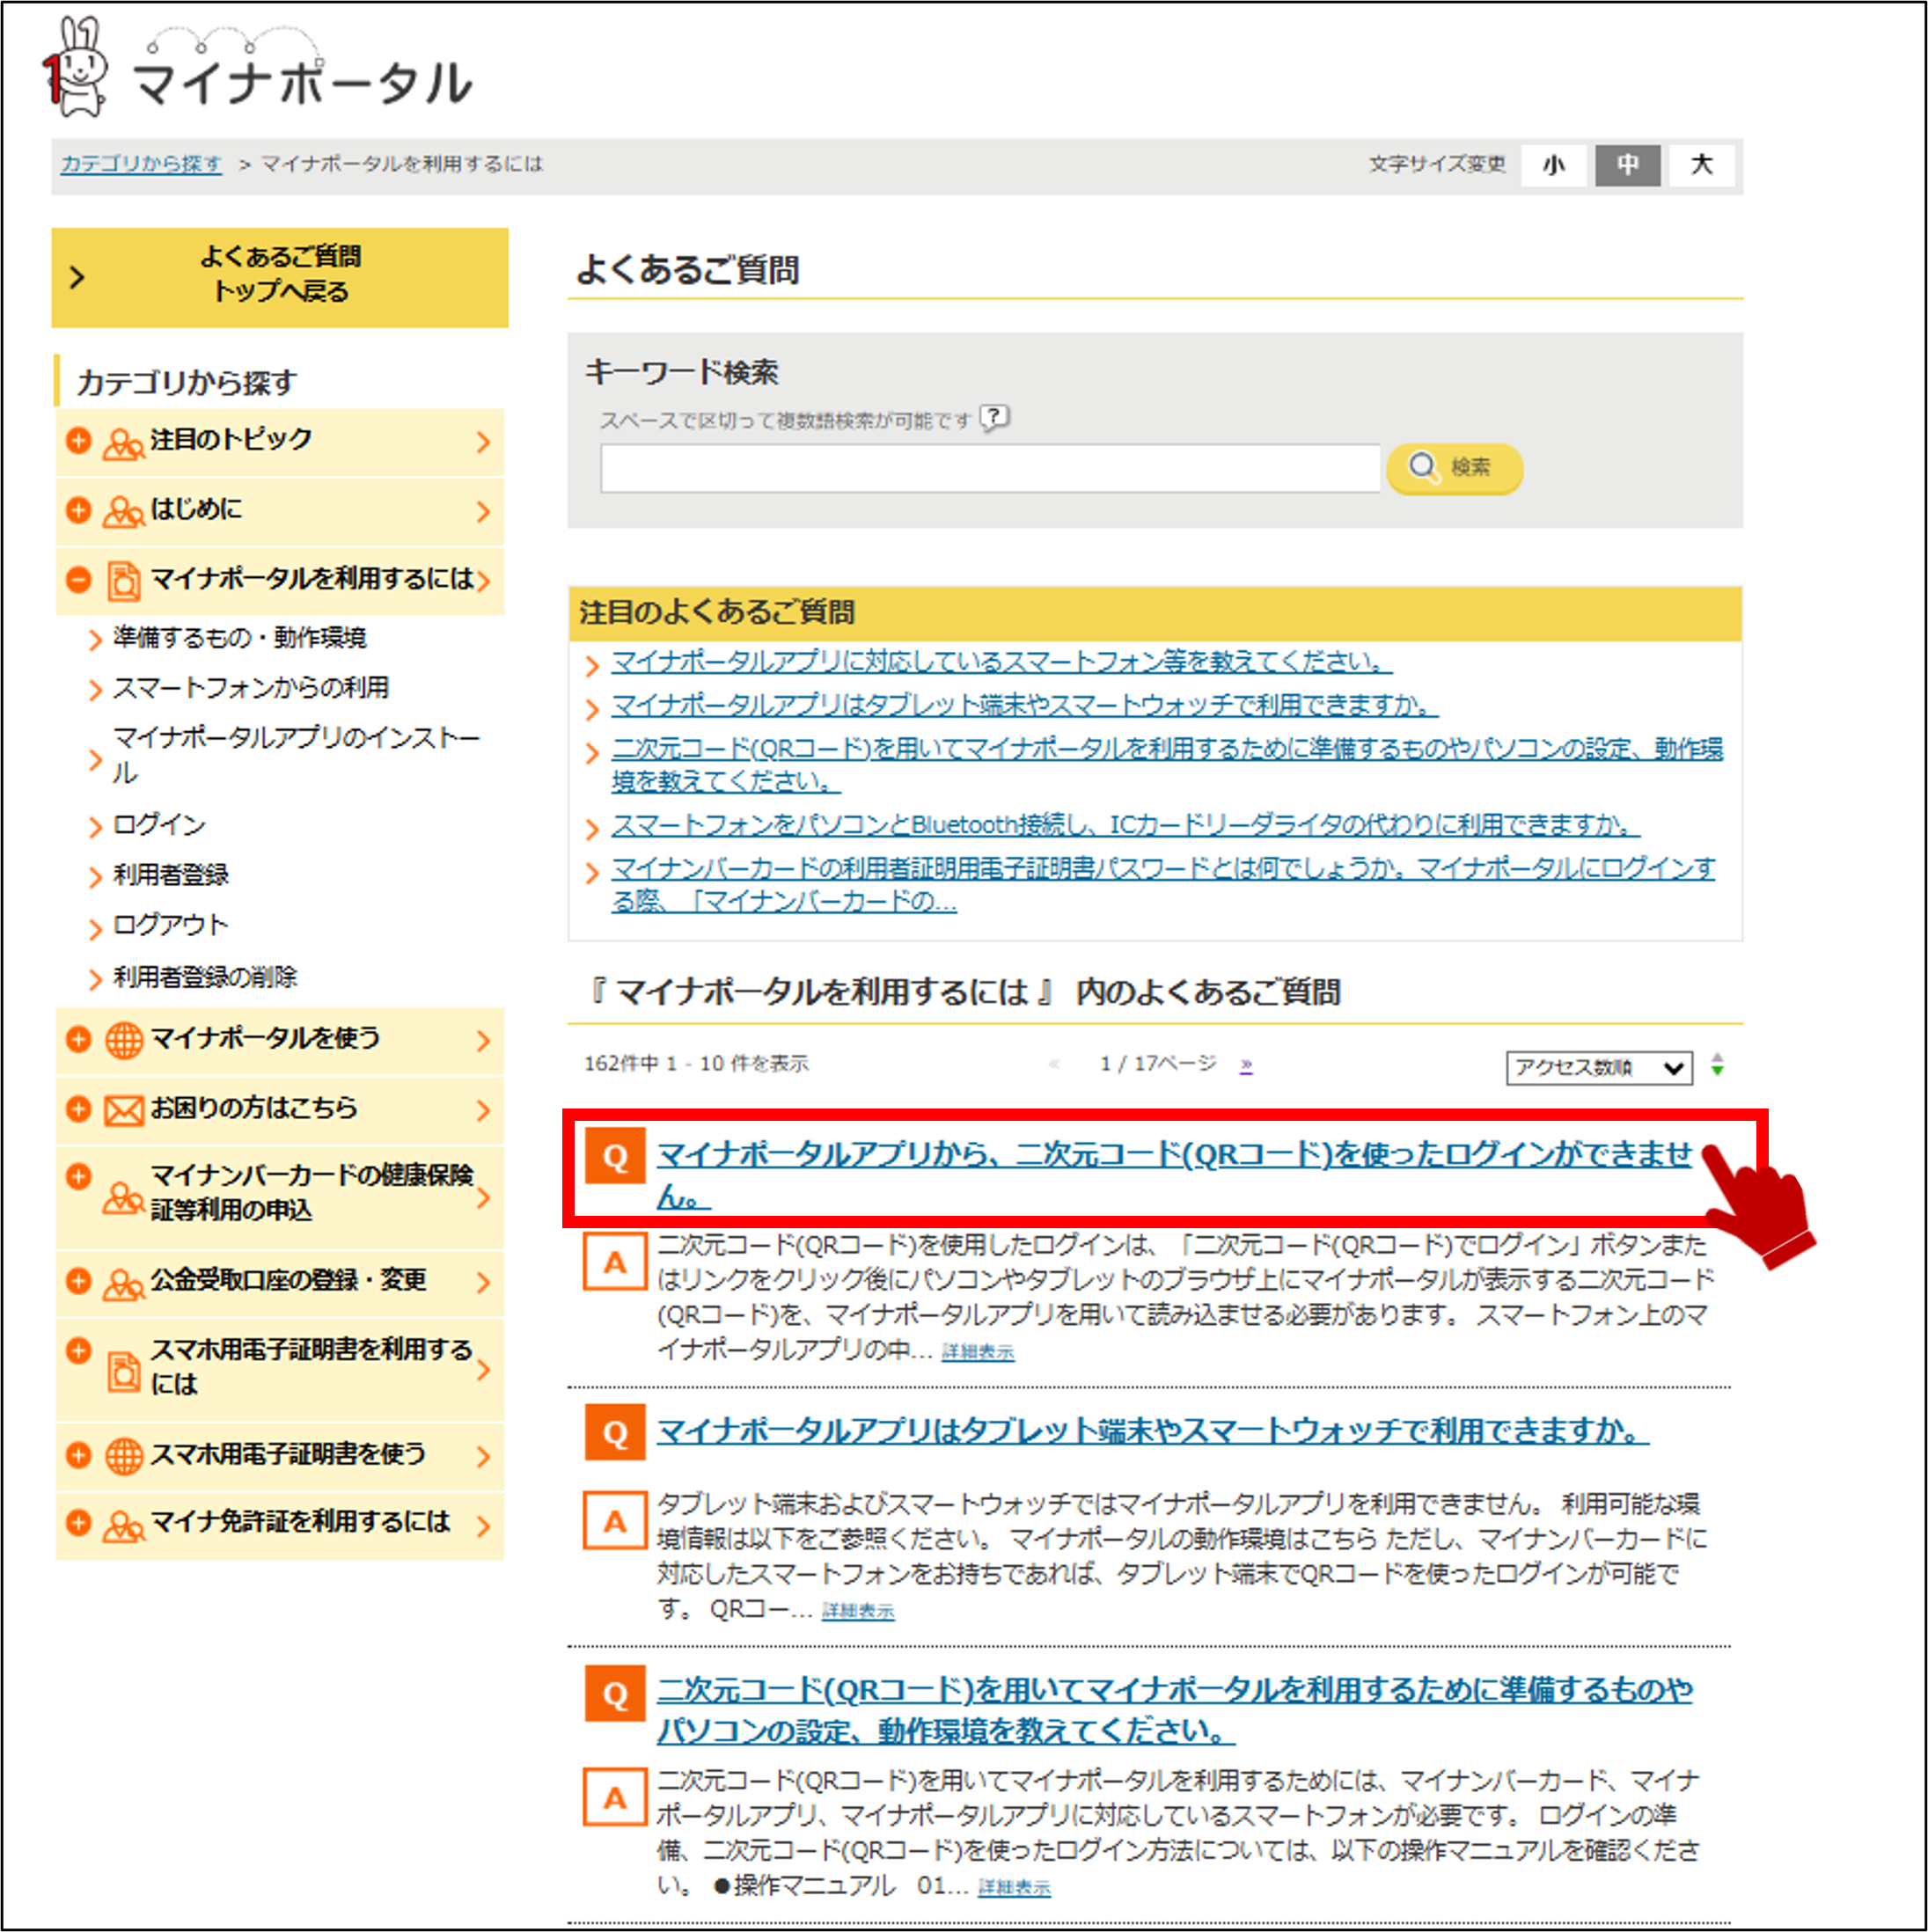Click the A icon beside the QR login answer
1928x1932 pixels.
615,1262
